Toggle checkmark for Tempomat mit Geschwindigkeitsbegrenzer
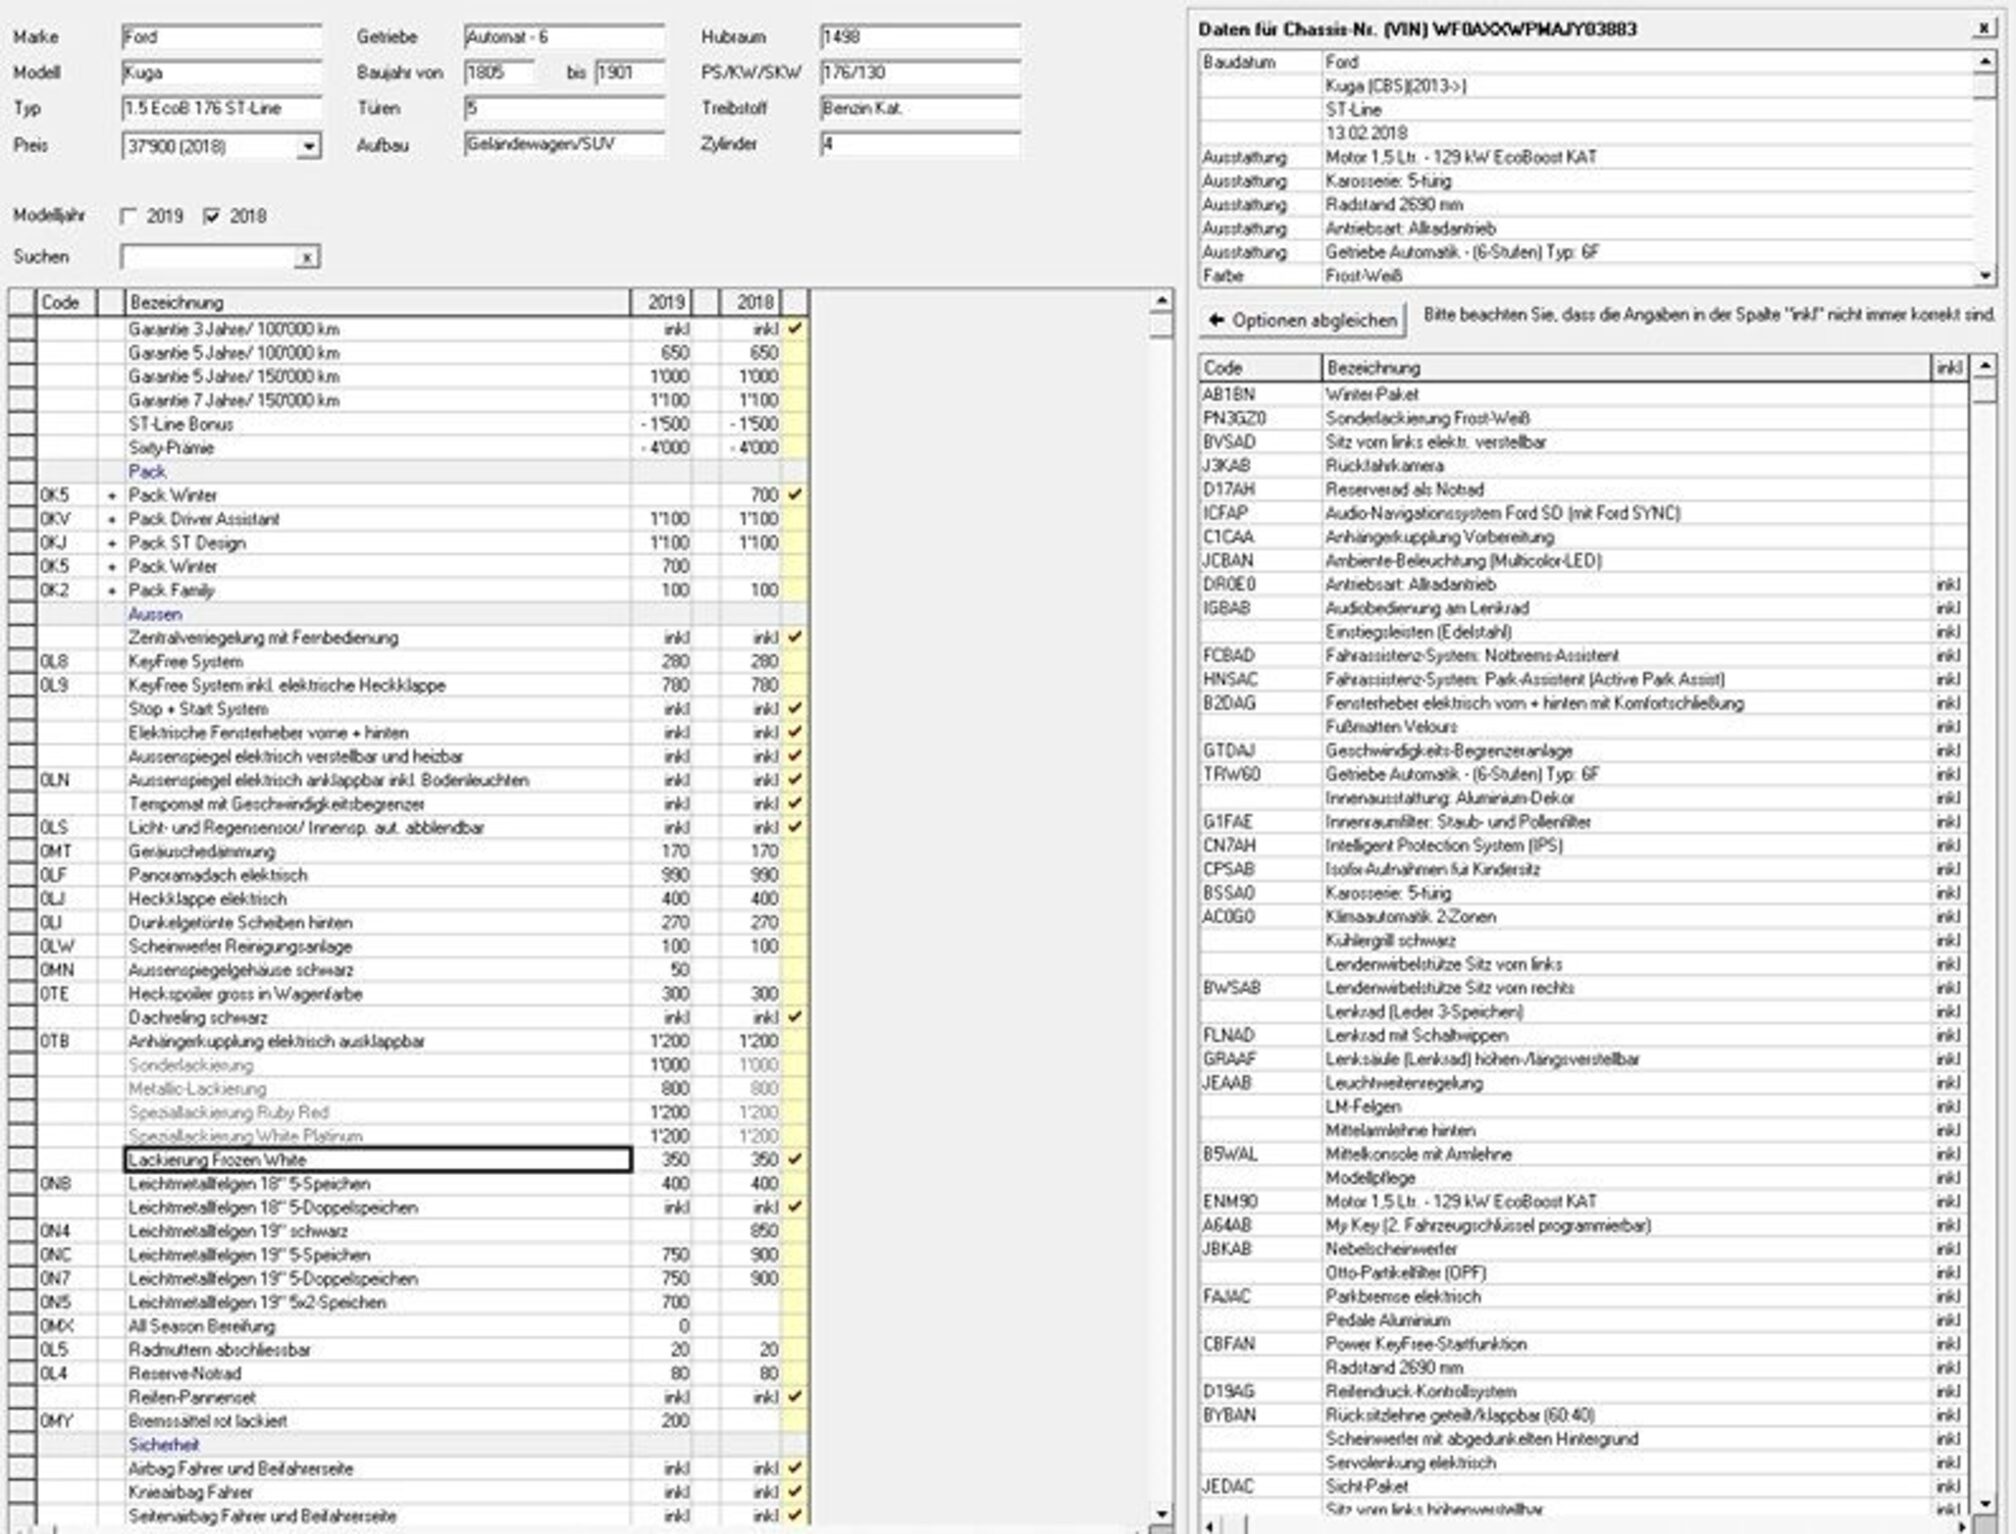Image resolution: width=2016 pixels, height=1534 pixels. pyautogui.click(x=795, y=804)
